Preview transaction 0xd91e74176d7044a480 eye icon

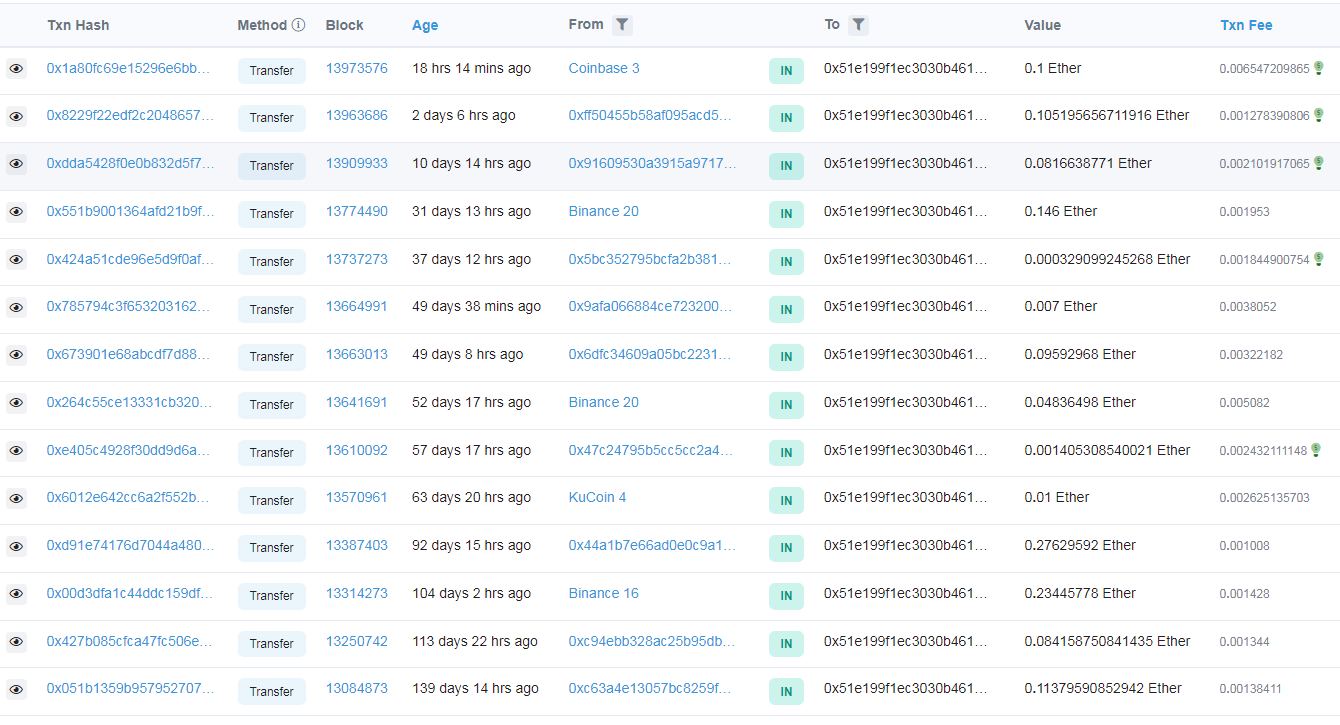coord(16,546)
